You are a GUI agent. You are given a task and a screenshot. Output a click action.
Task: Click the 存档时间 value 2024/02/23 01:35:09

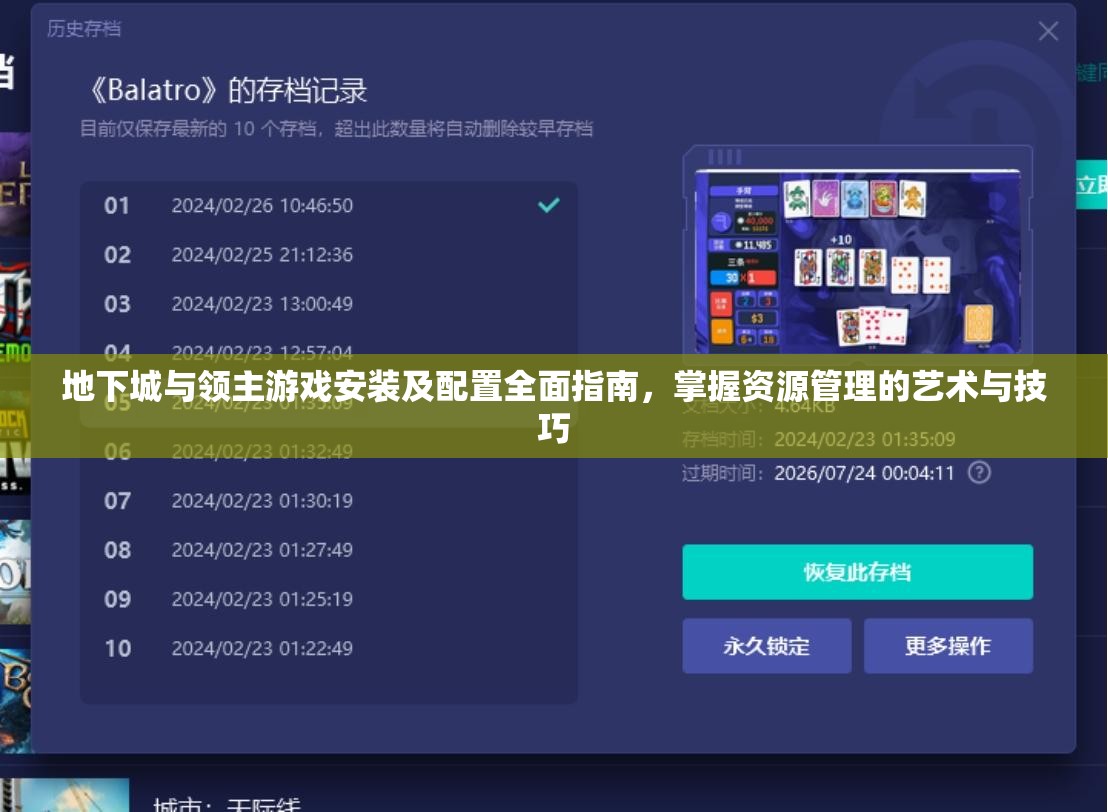(864, 440)
